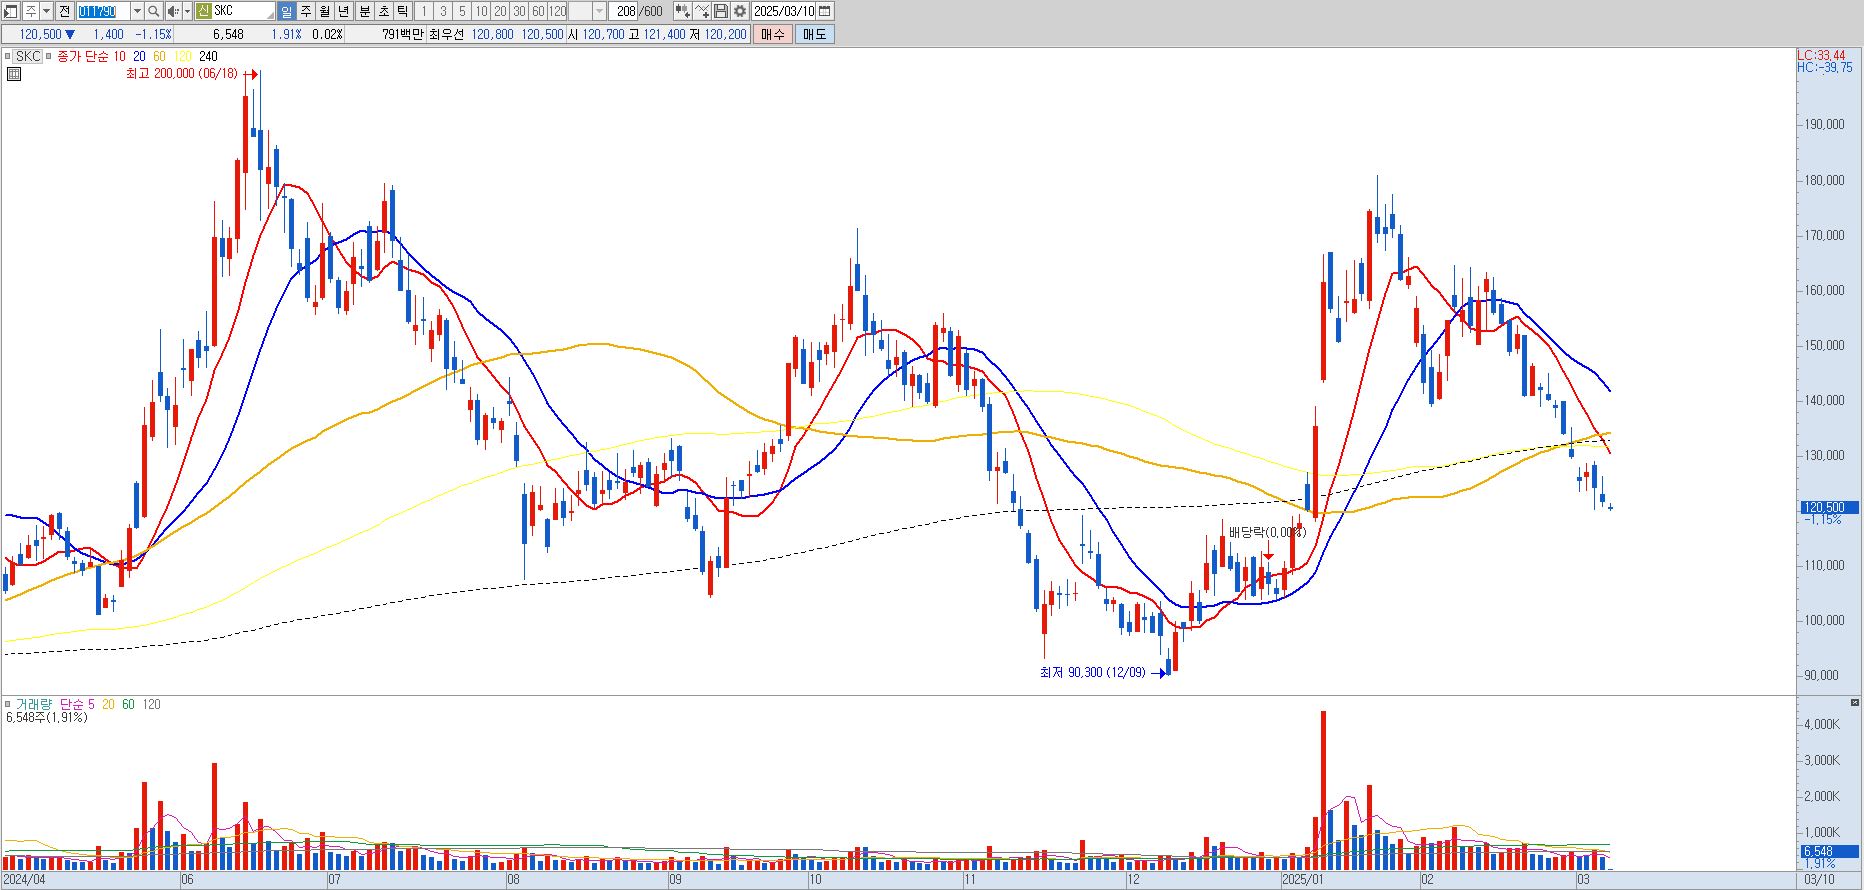The width and height of the screenshot is (1864, 890).
Task: Click the green 신 badge beside SKC name
Action: click(203, 11)
